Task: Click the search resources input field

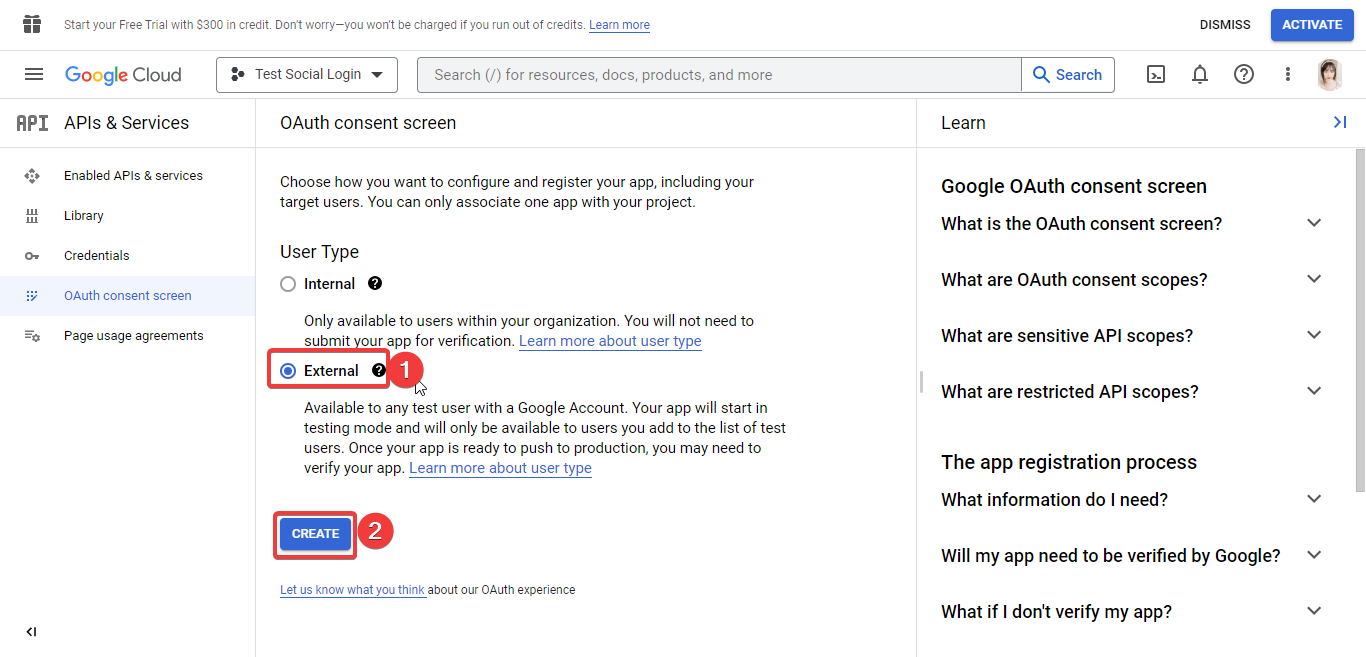Action: (719, 75)
